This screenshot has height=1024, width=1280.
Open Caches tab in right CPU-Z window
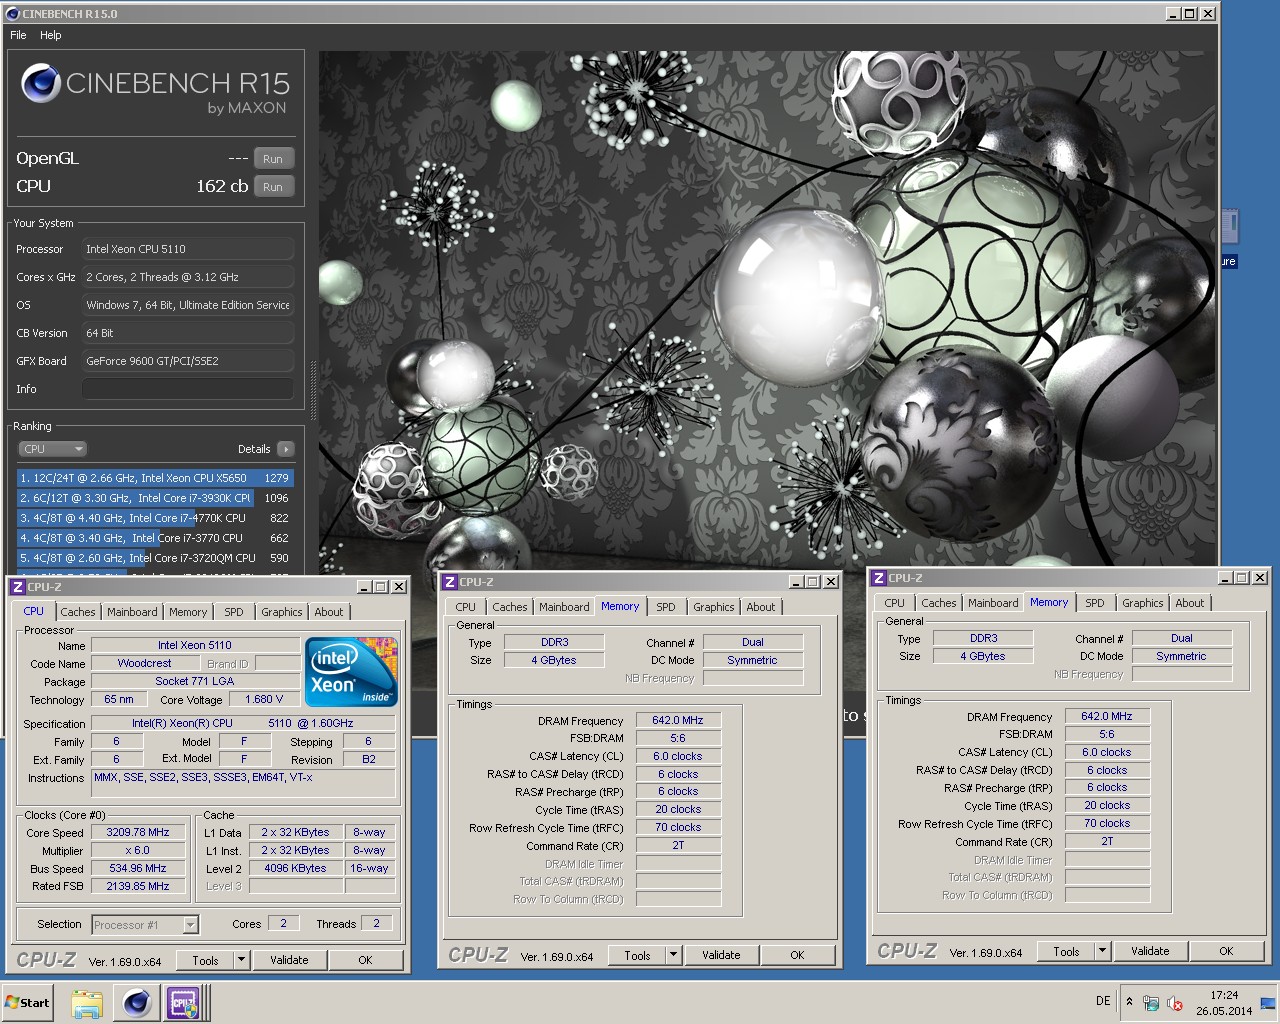click(x=939, y=603)
